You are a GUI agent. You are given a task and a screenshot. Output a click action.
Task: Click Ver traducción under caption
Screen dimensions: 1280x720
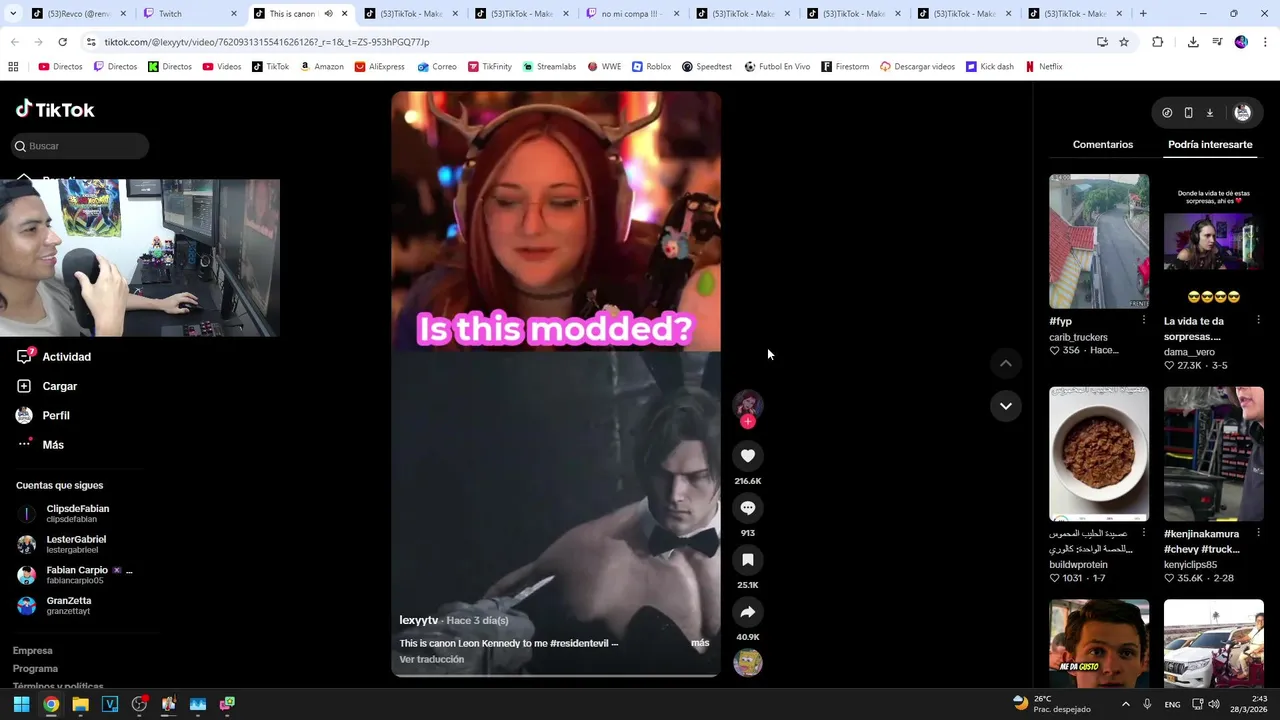click(x=431, y=660)
